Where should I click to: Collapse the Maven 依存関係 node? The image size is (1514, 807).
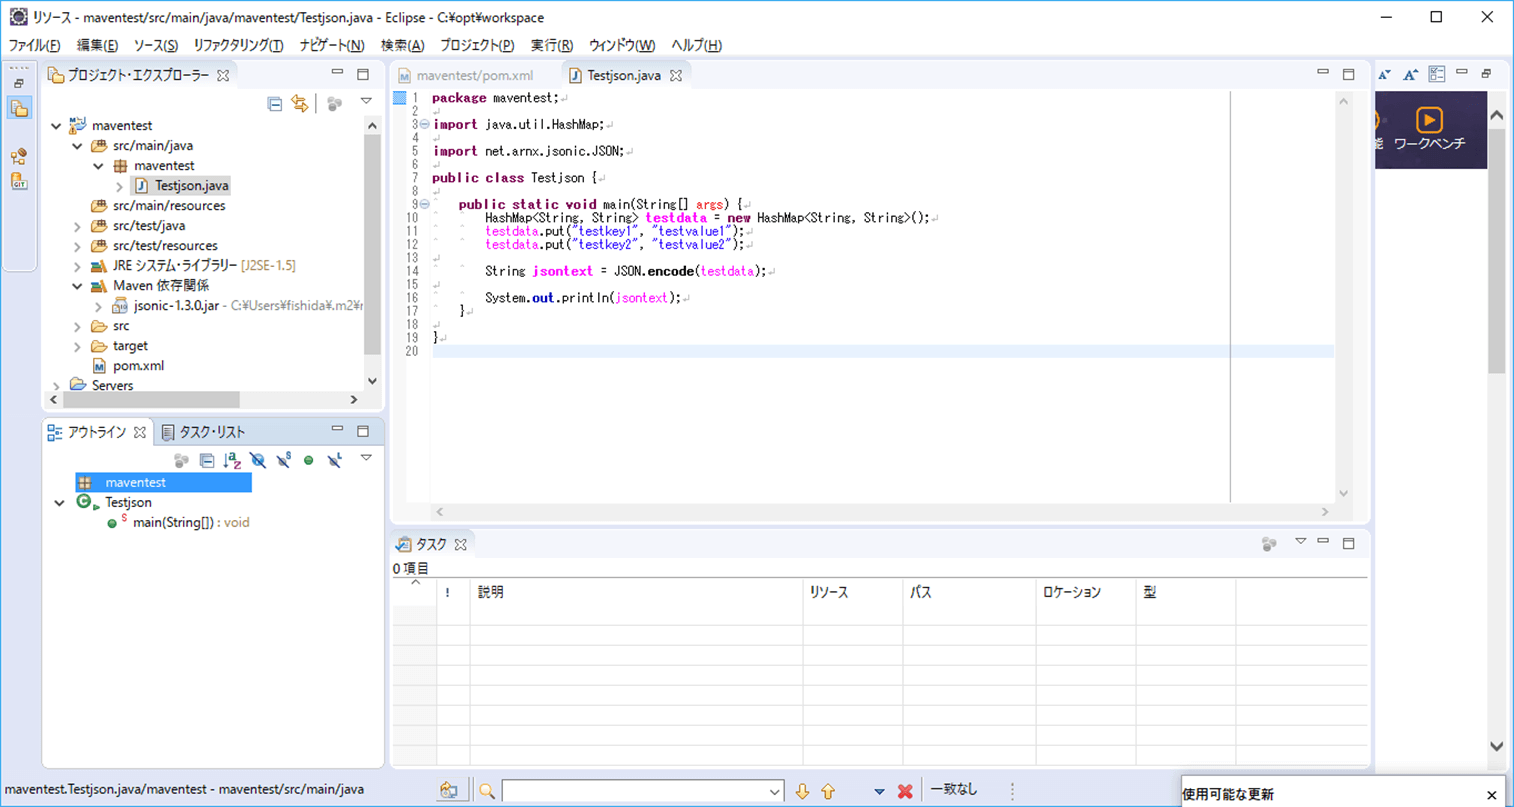point(77,286)
